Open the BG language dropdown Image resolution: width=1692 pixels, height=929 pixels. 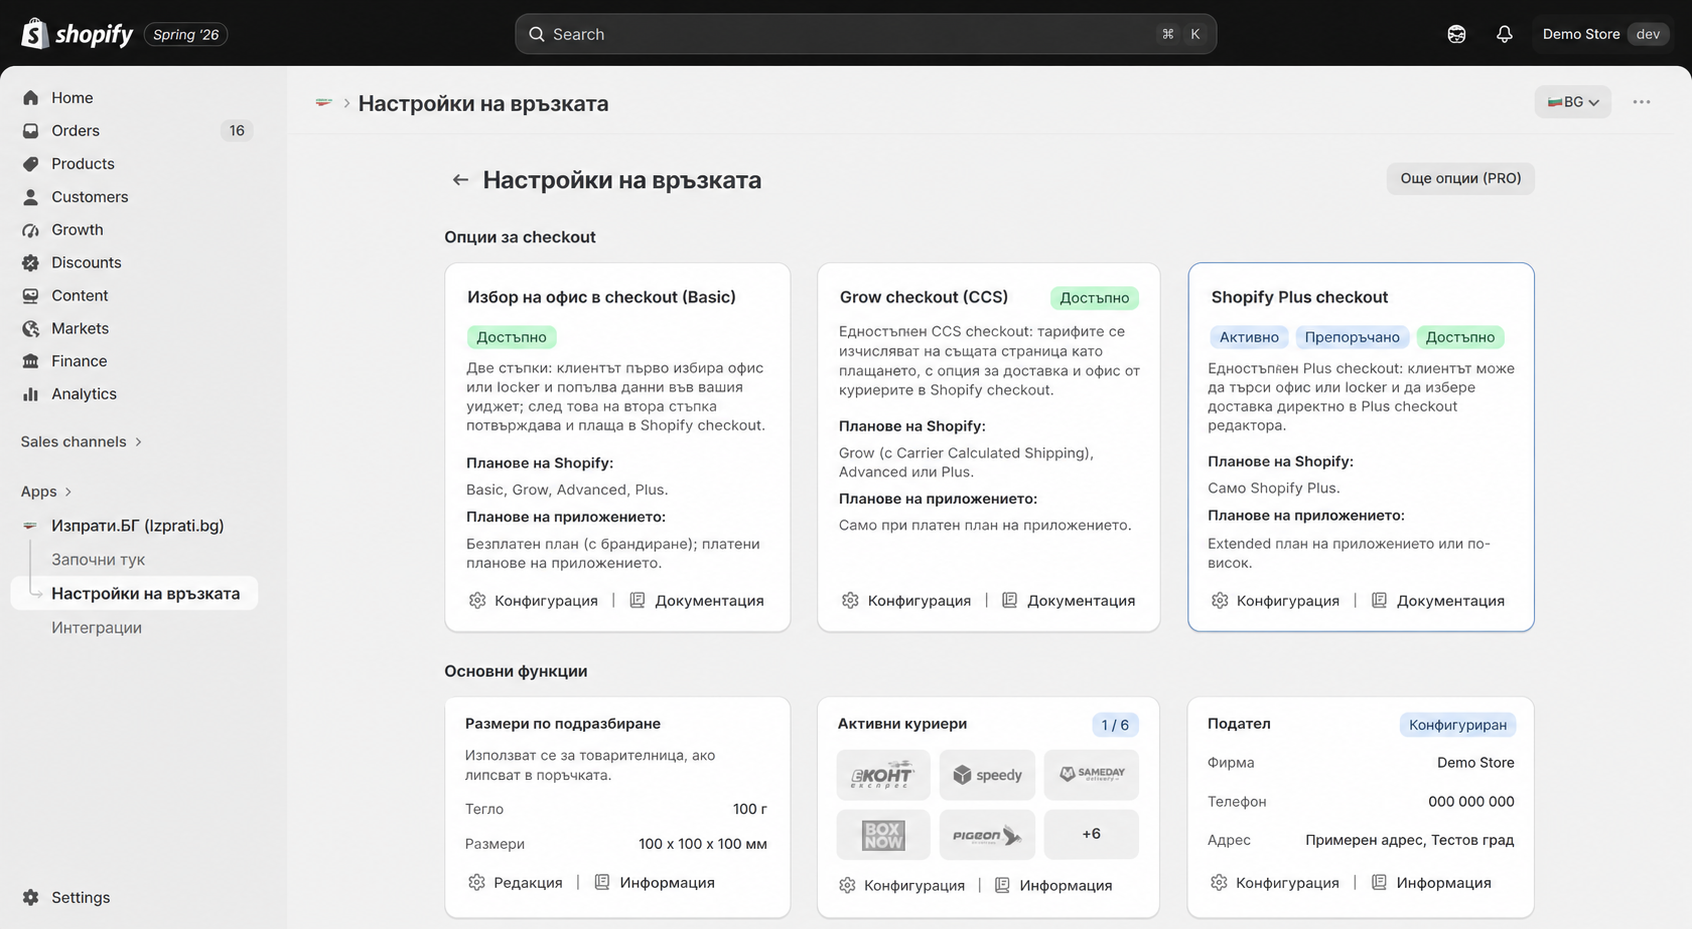(x=1573, y=102)
